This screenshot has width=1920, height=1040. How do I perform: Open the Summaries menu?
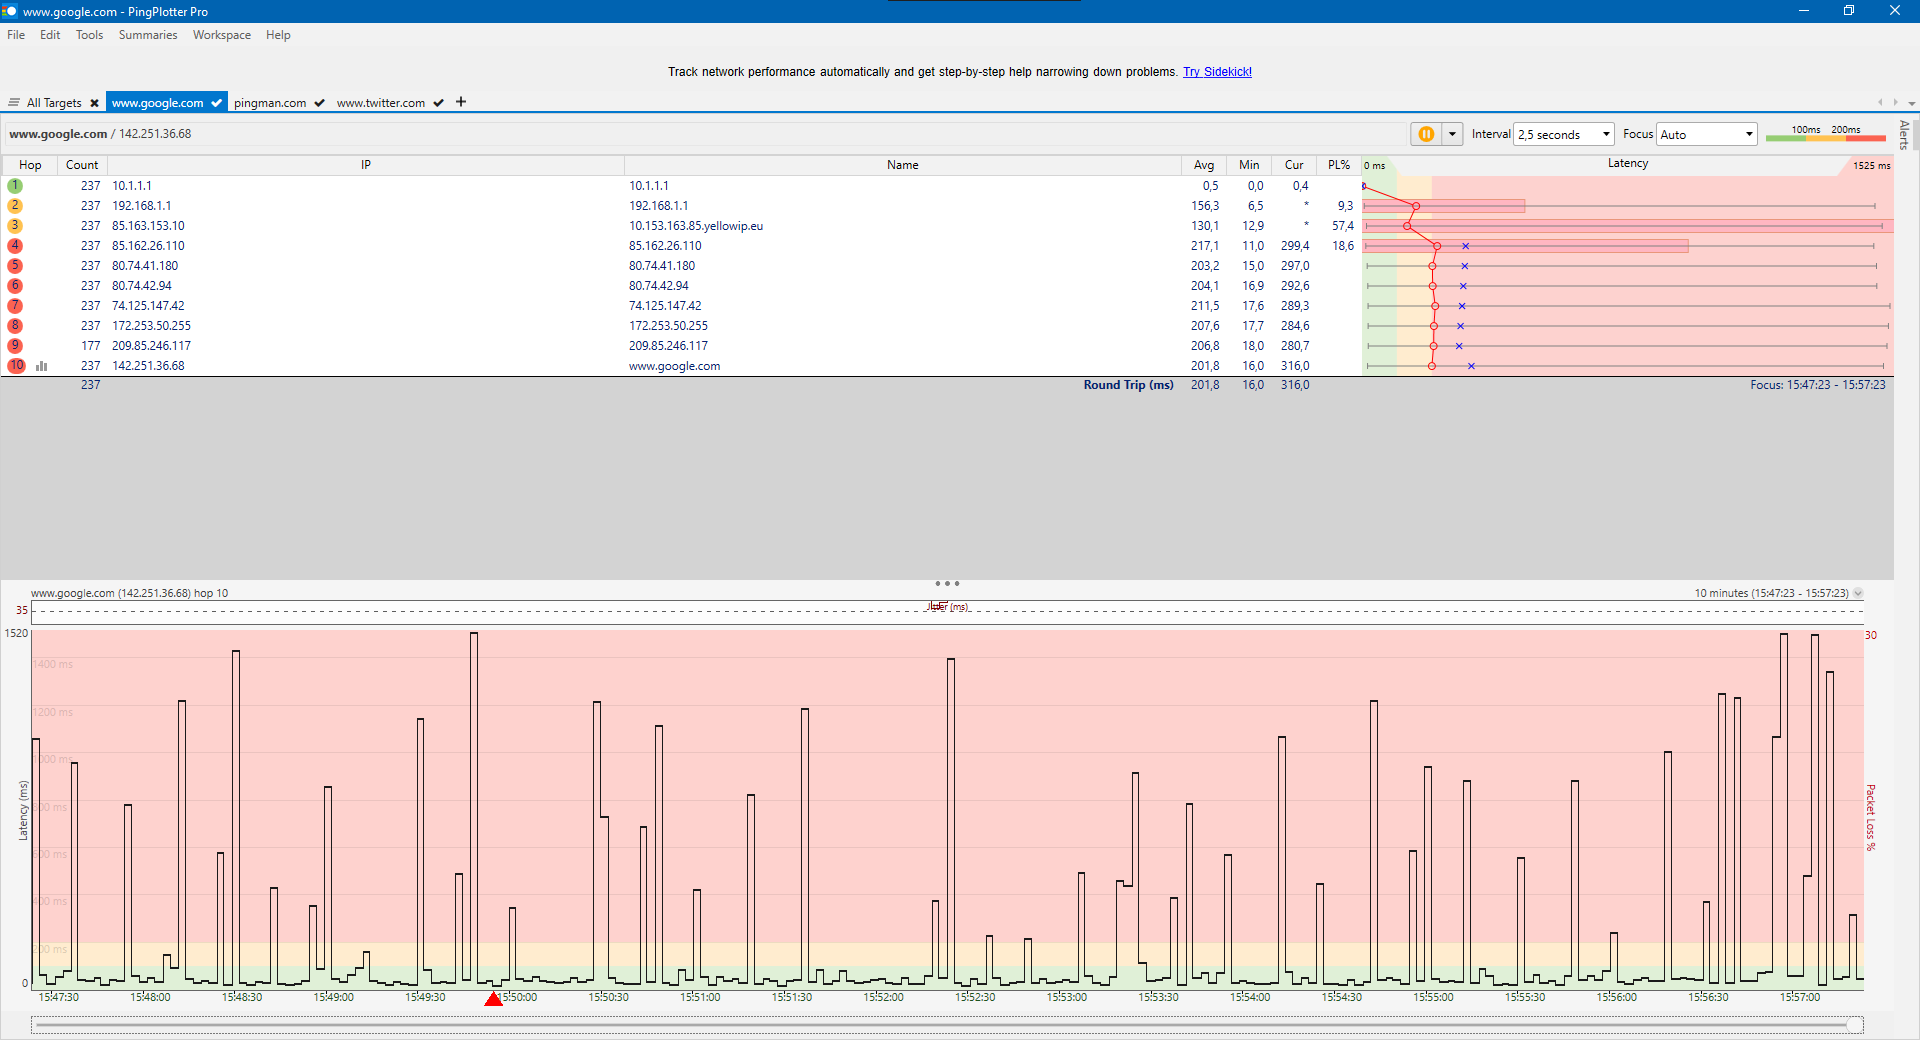pos(148,35)
